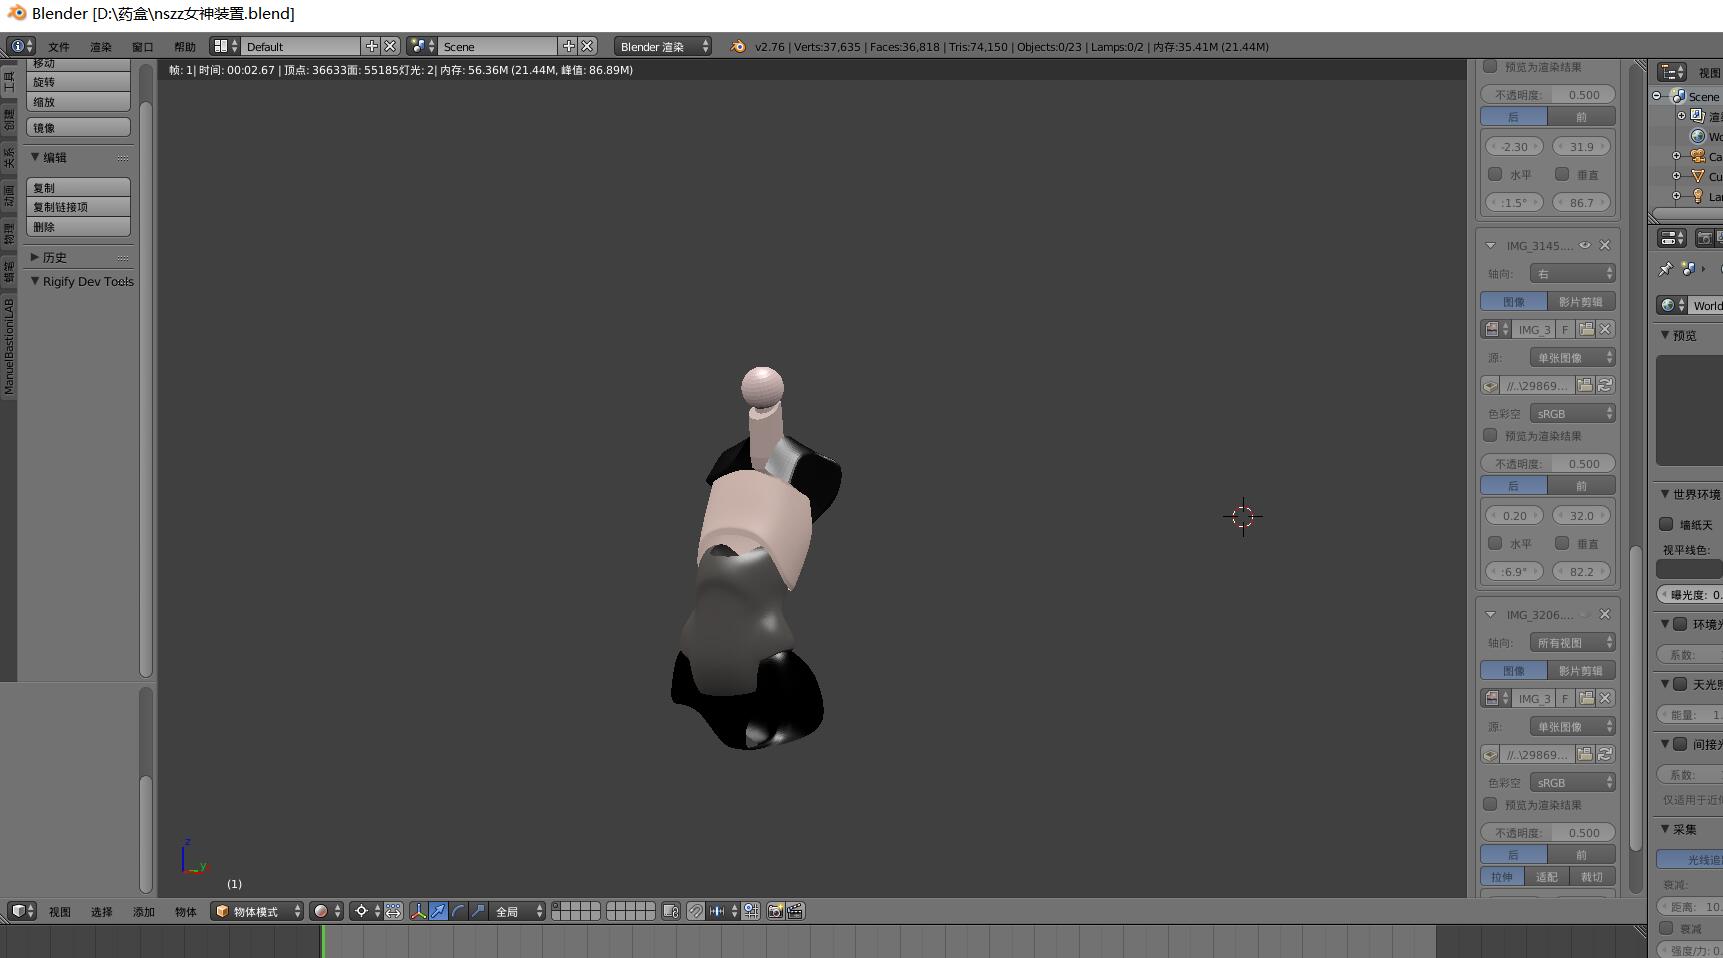Screen dimensions: 1723x958
Task: Open the 3D view editor type selector
Action: click(x=22, y=911)
